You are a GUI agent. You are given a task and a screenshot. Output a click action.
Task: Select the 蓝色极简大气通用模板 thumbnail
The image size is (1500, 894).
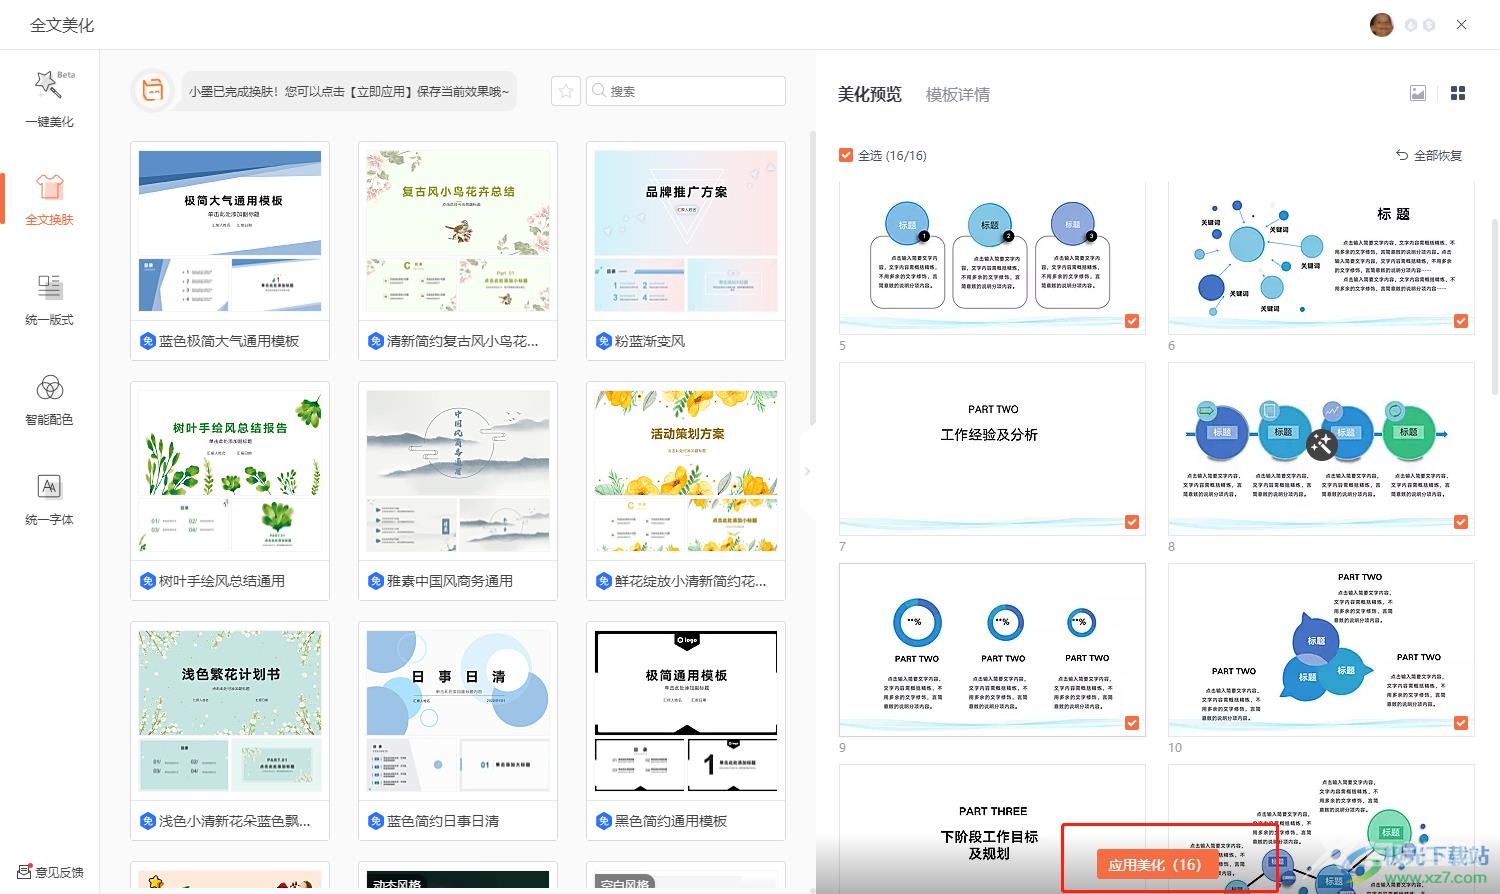pos(230,231)
